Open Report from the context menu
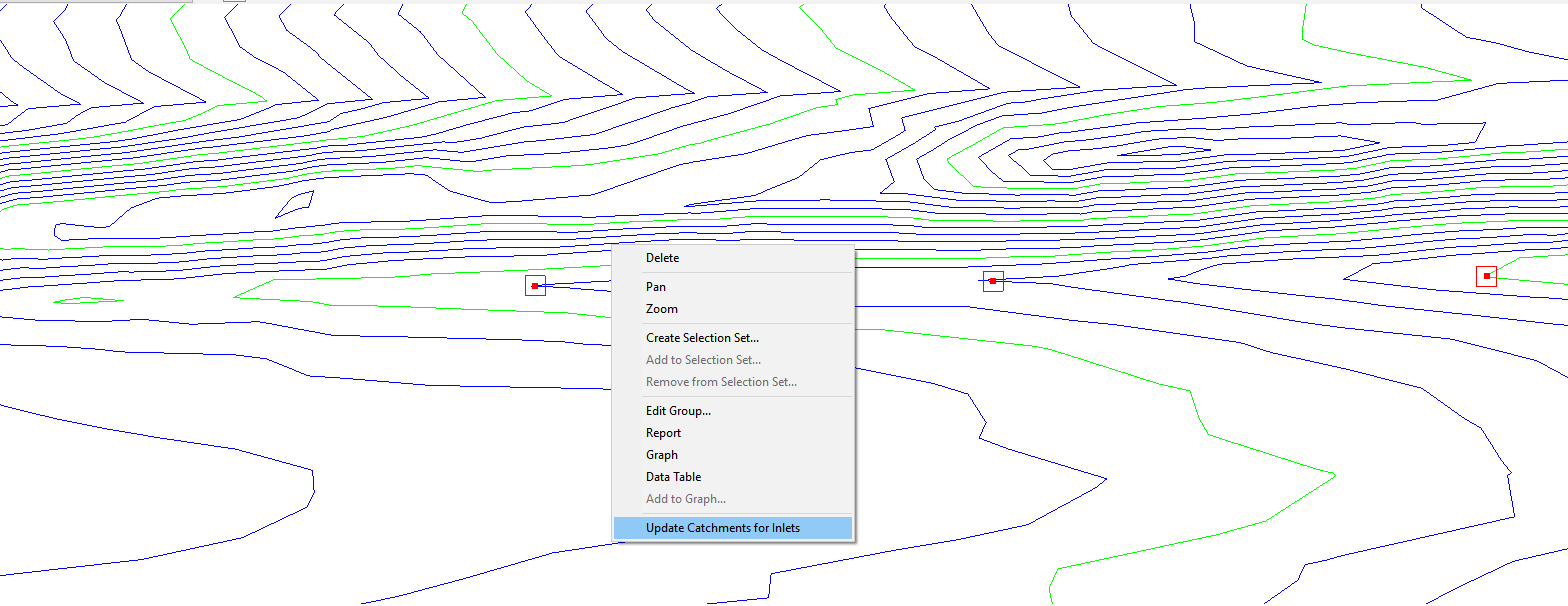Image resolution: width=1568 pixels, height=606 pixels. tap(733, 433)
